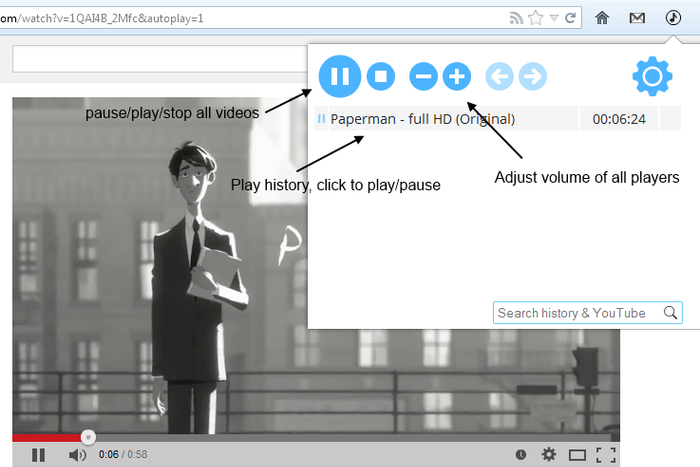Screen dimensions: 700x467
Task: Pause the YouTube video player
Action: (38, 455)
